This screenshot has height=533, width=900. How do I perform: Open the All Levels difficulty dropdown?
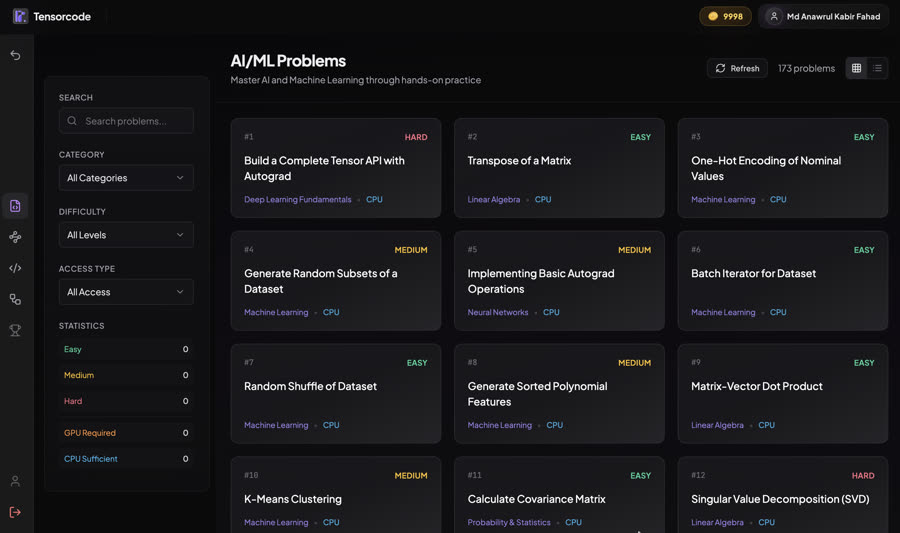[126, 235]
